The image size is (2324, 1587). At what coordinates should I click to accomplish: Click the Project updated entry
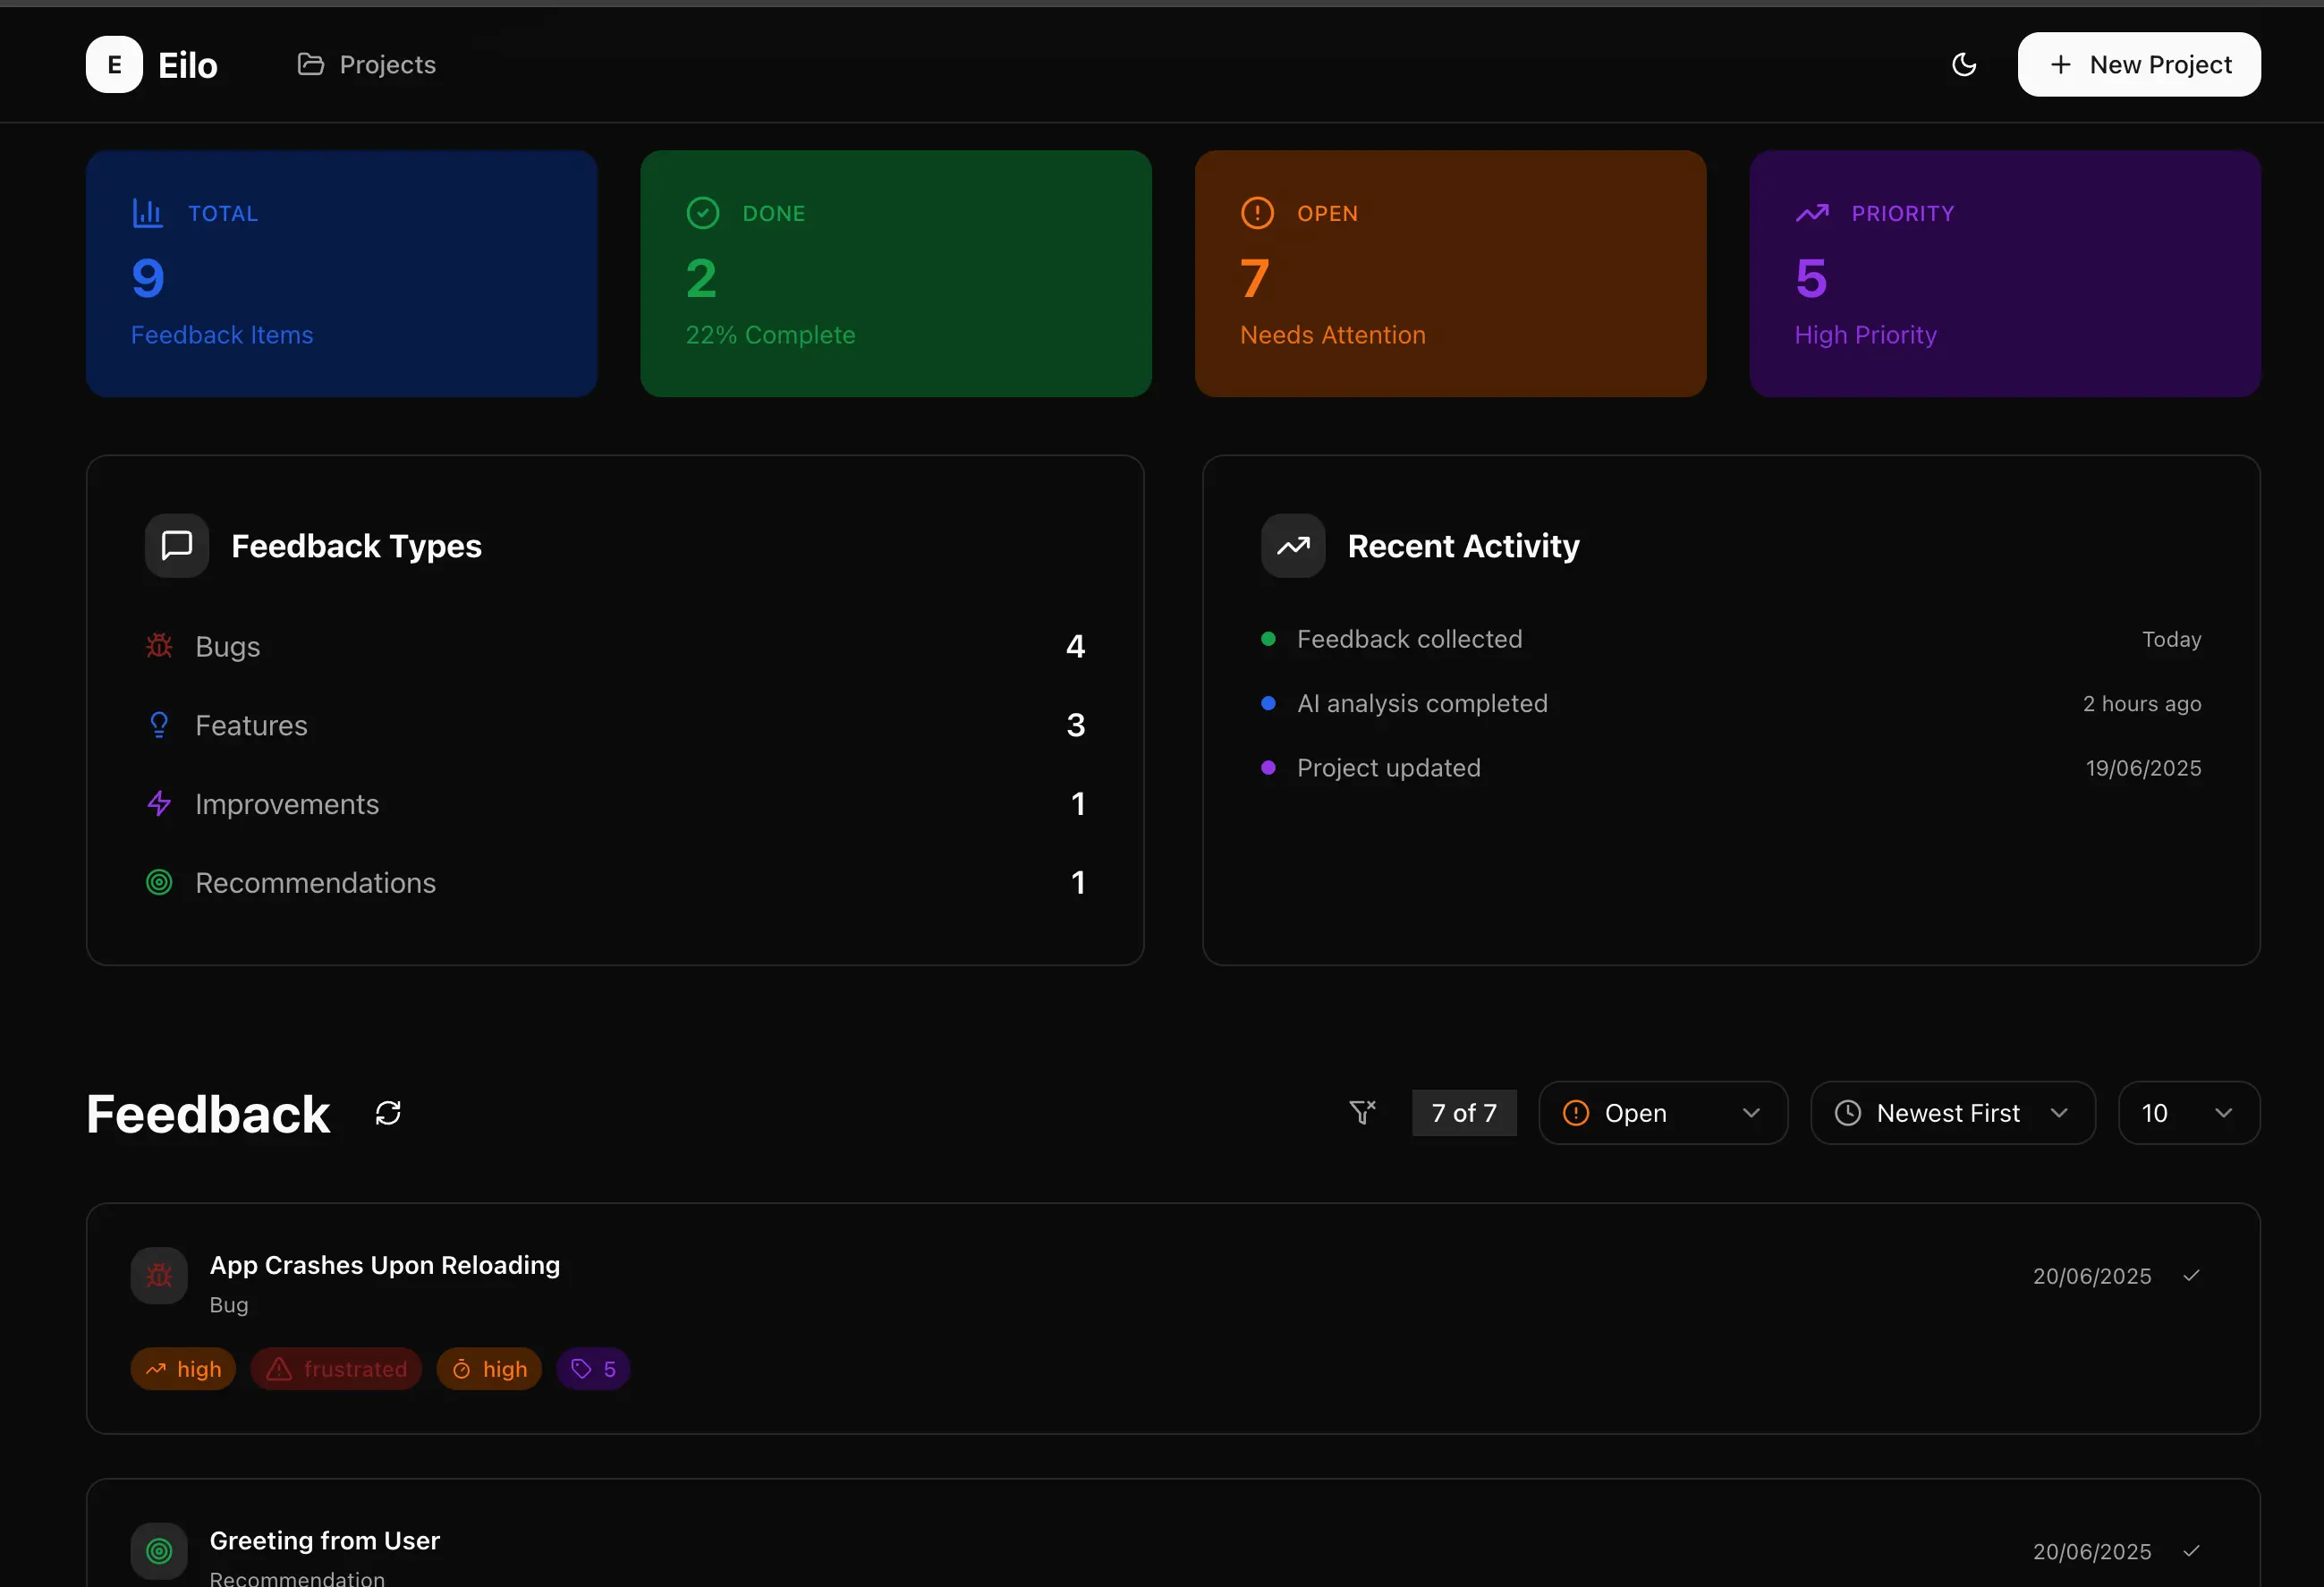tap(1388, 768)
